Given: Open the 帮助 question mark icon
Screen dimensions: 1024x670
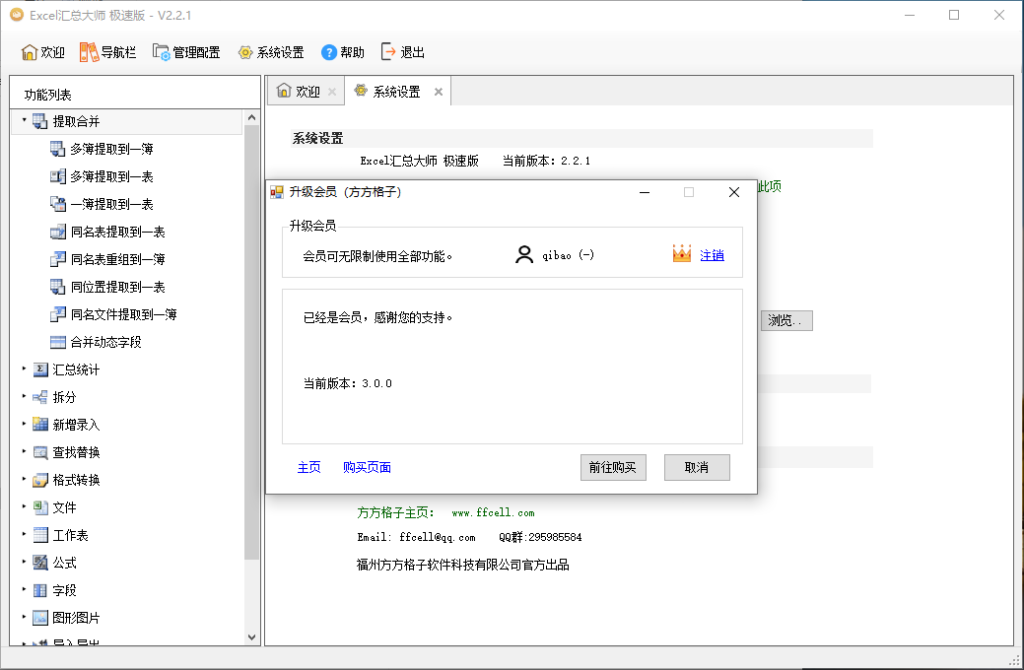Looking at the screenshot, I should pyautogui.click(x=329, y=52).
